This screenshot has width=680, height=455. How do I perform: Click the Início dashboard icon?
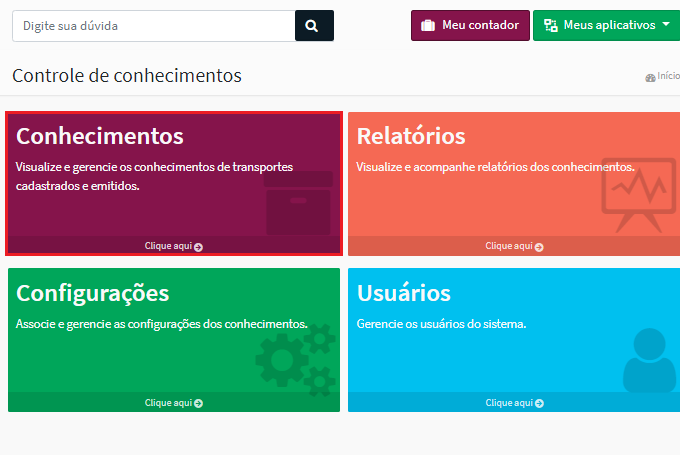[650, 78]
